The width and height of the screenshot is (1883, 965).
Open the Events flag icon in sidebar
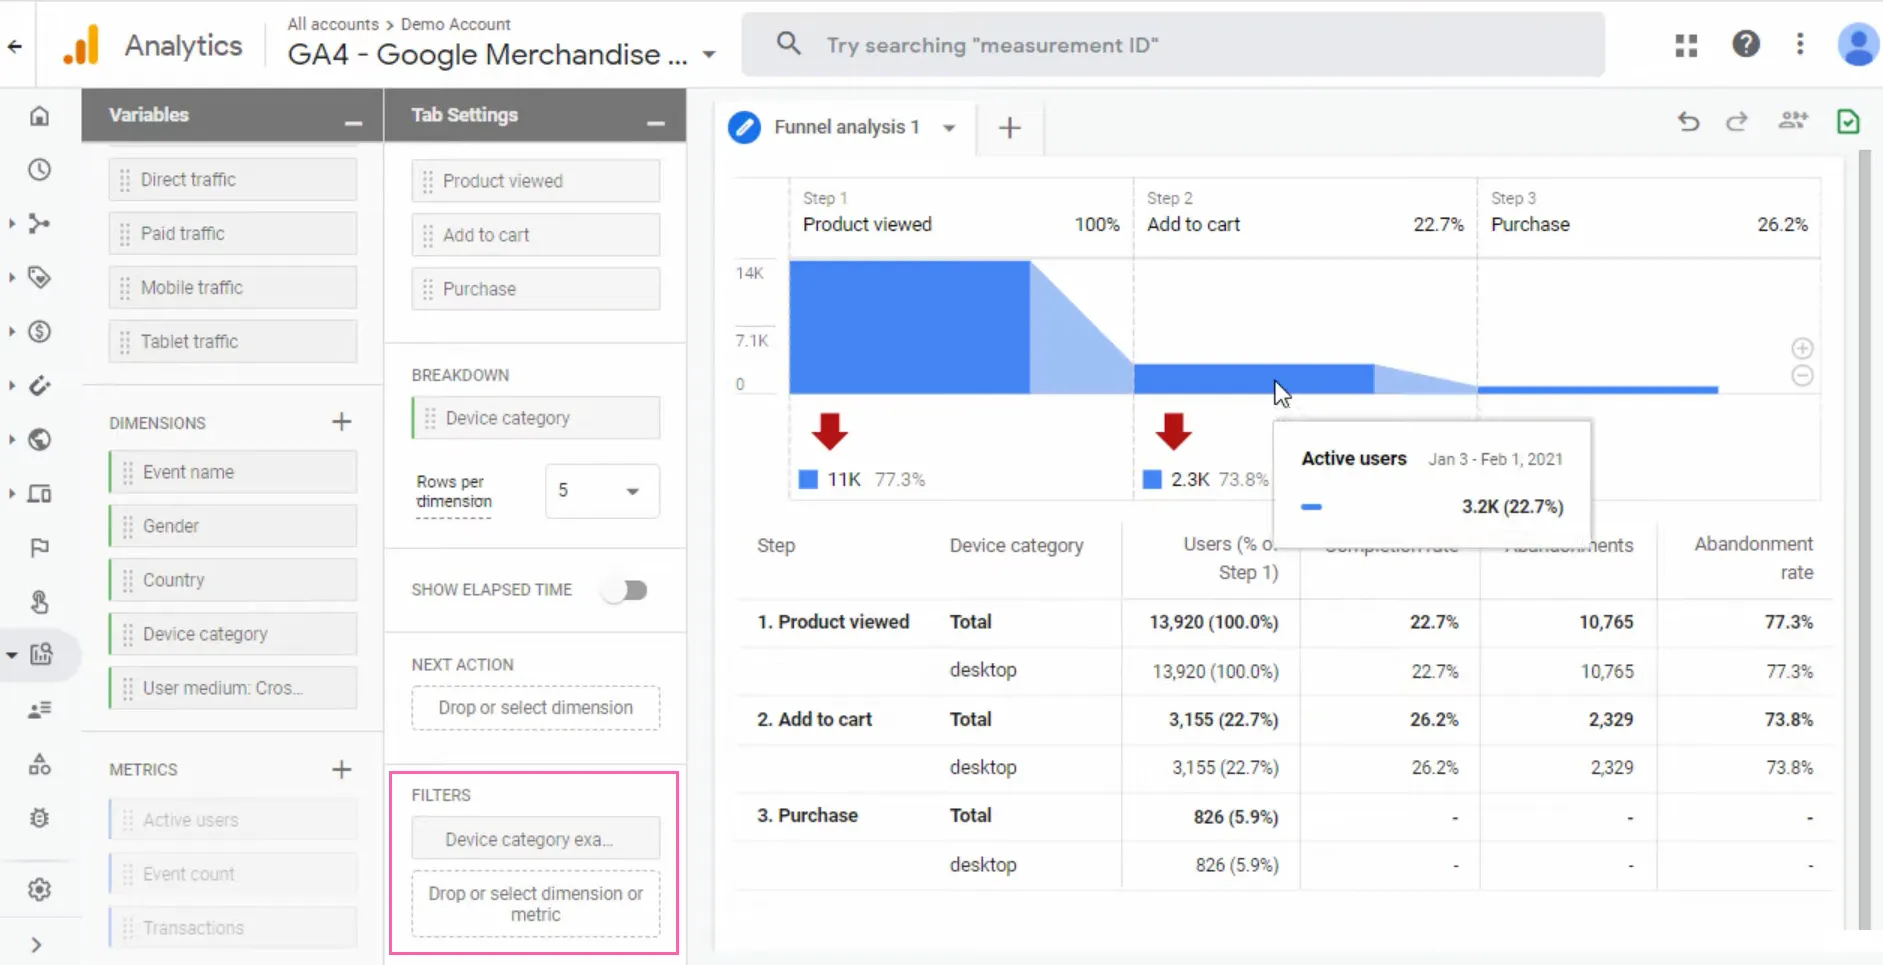coord(39,548)
